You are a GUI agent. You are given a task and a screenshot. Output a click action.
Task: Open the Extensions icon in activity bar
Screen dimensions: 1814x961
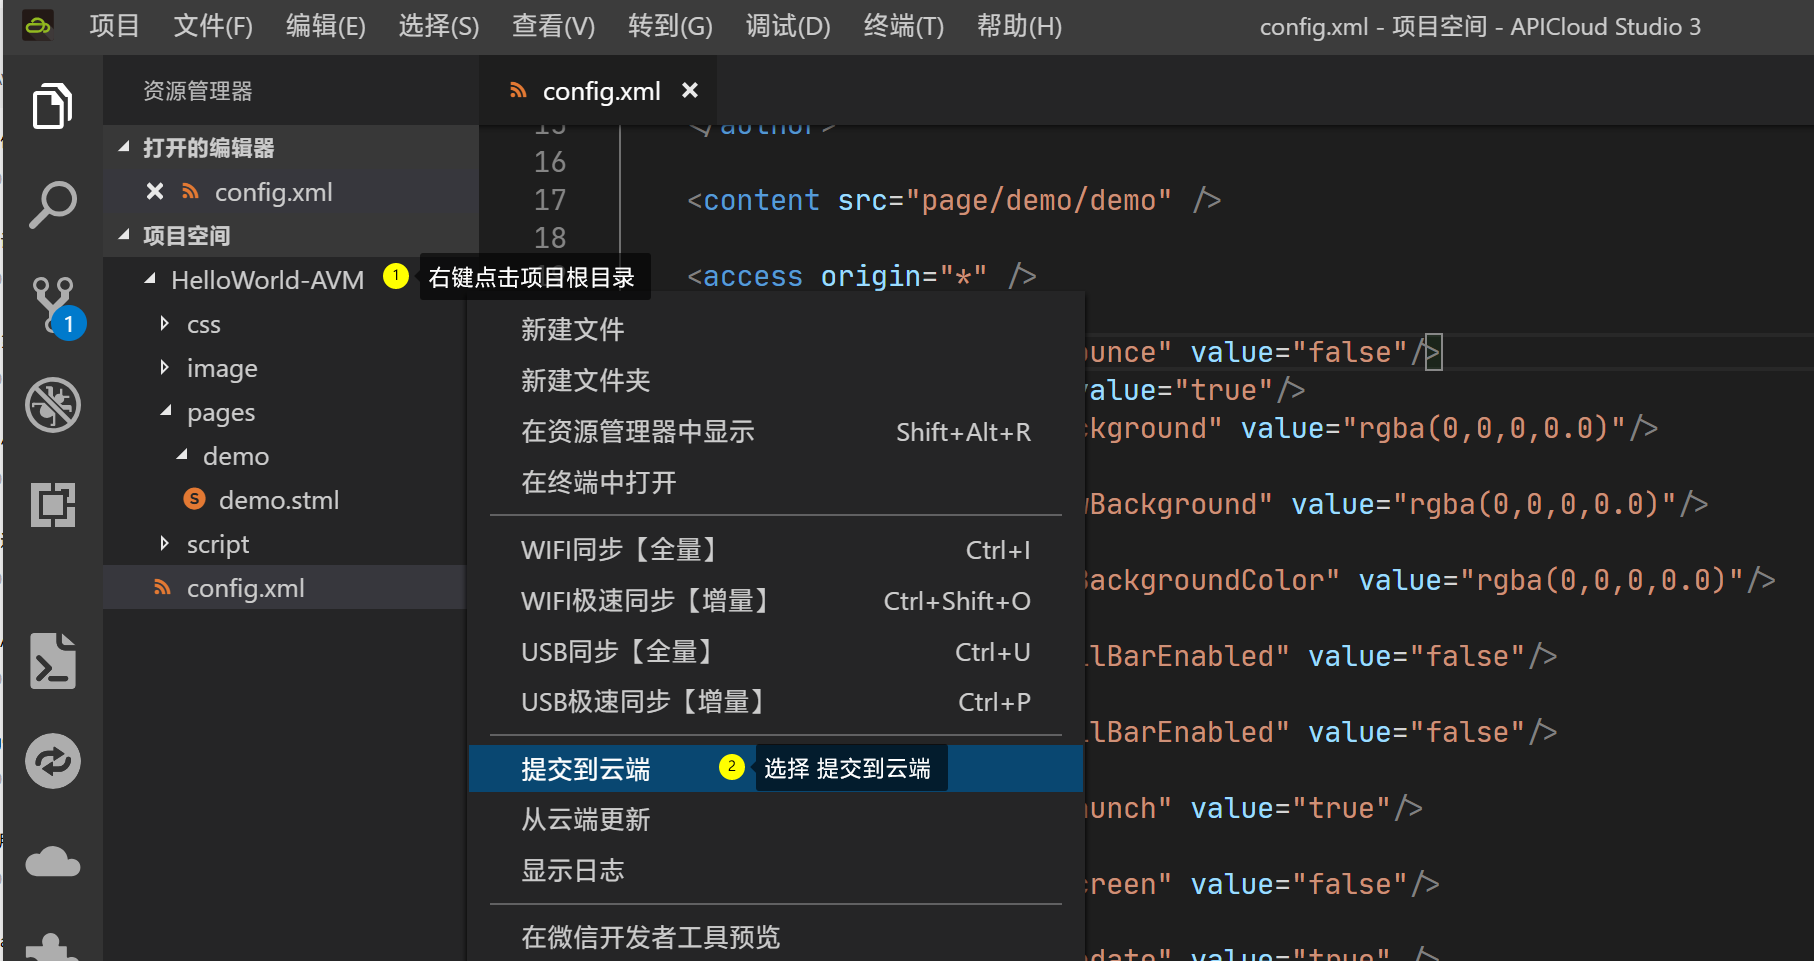click(52, 505)
